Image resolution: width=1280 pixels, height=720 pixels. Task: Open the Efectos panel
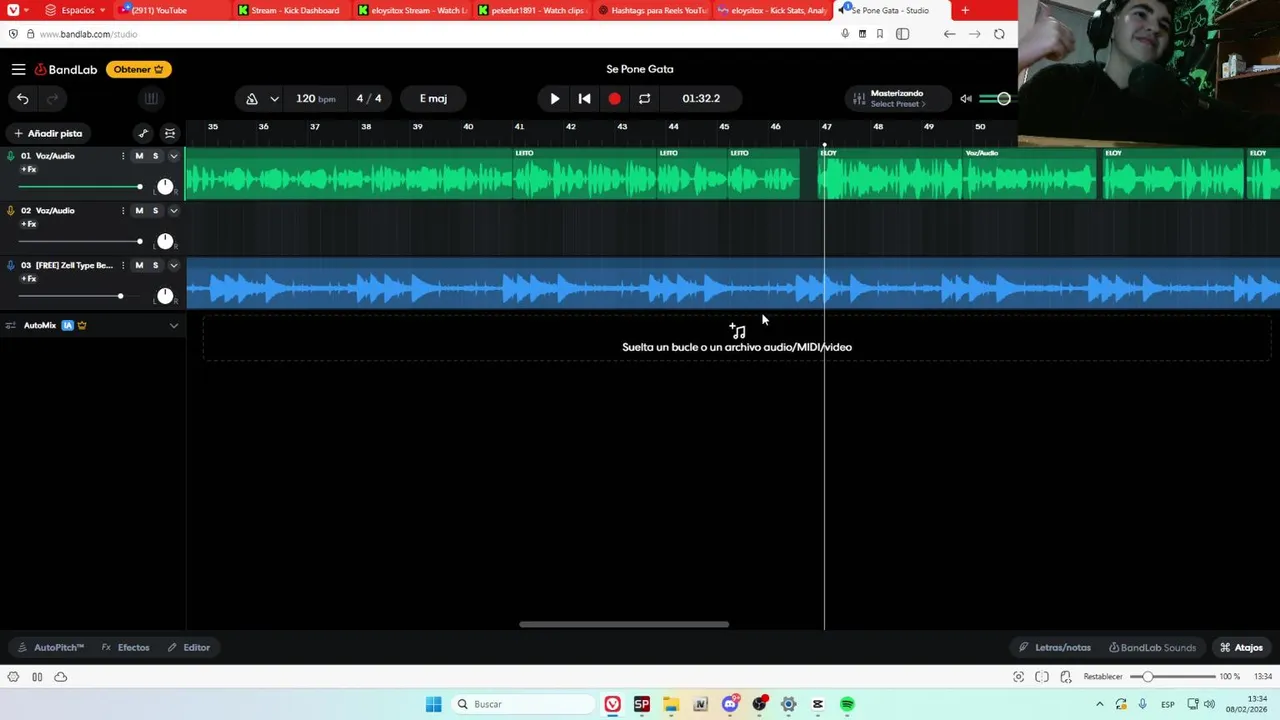126,647
